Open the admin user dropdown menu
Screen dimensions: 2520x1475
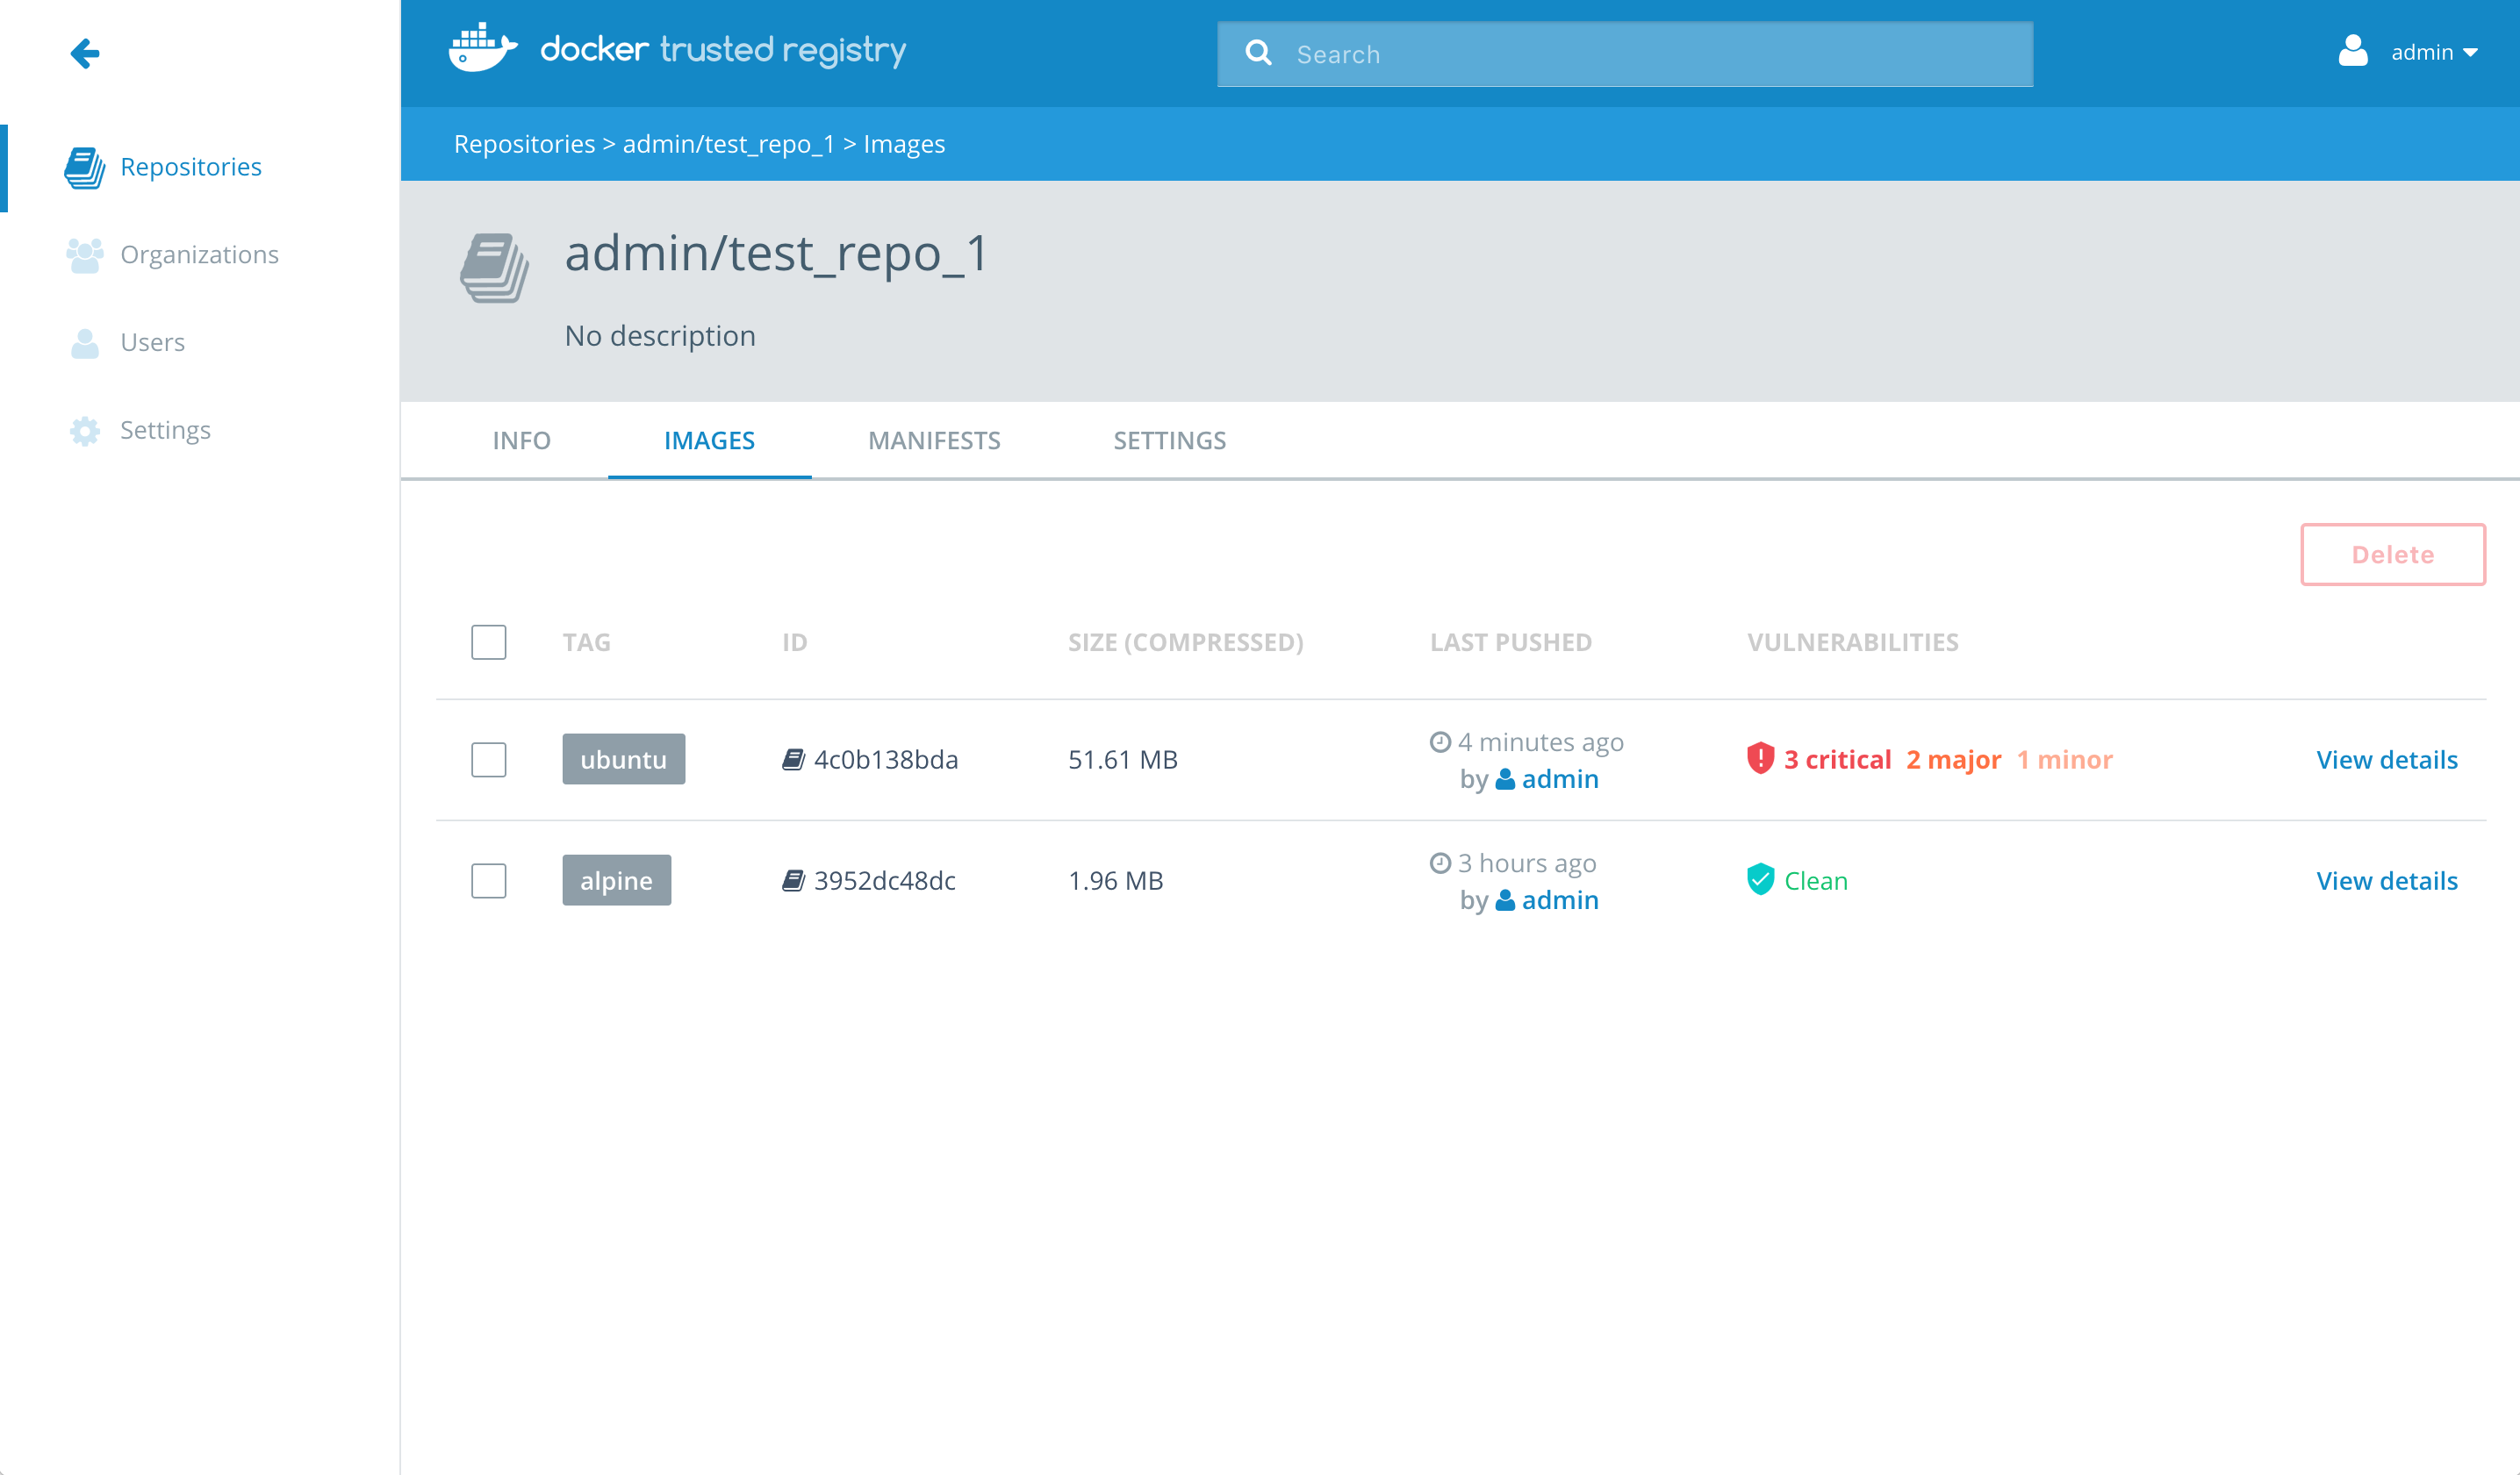[x=2410, y=52]
